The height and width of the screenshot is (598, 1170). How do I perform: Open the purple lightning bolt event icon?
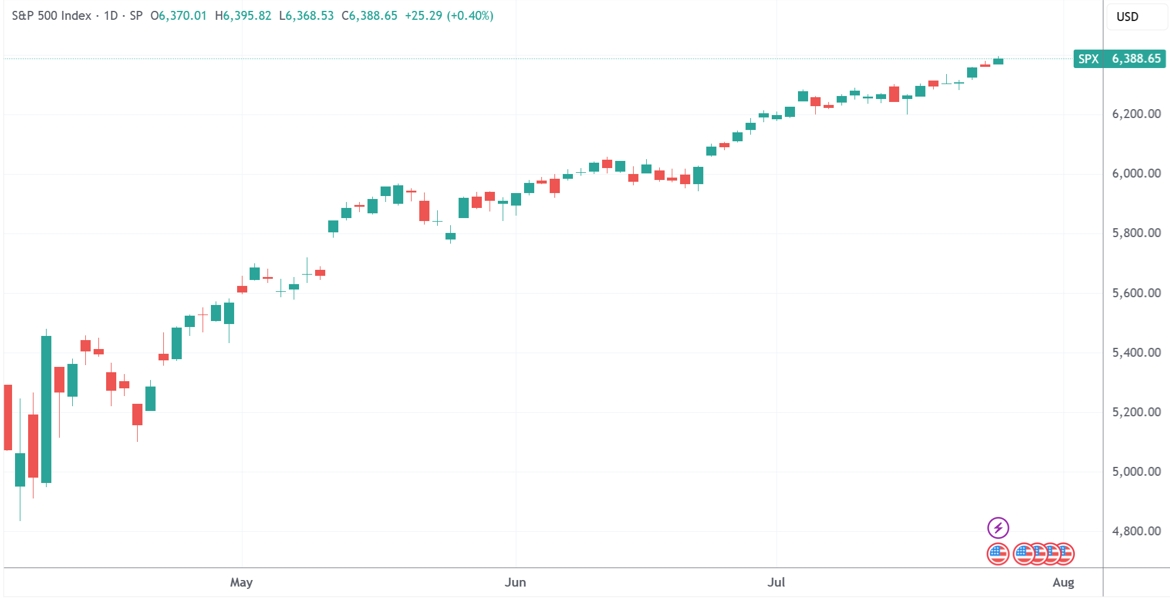pyautogui.click(x=998, y=529)
